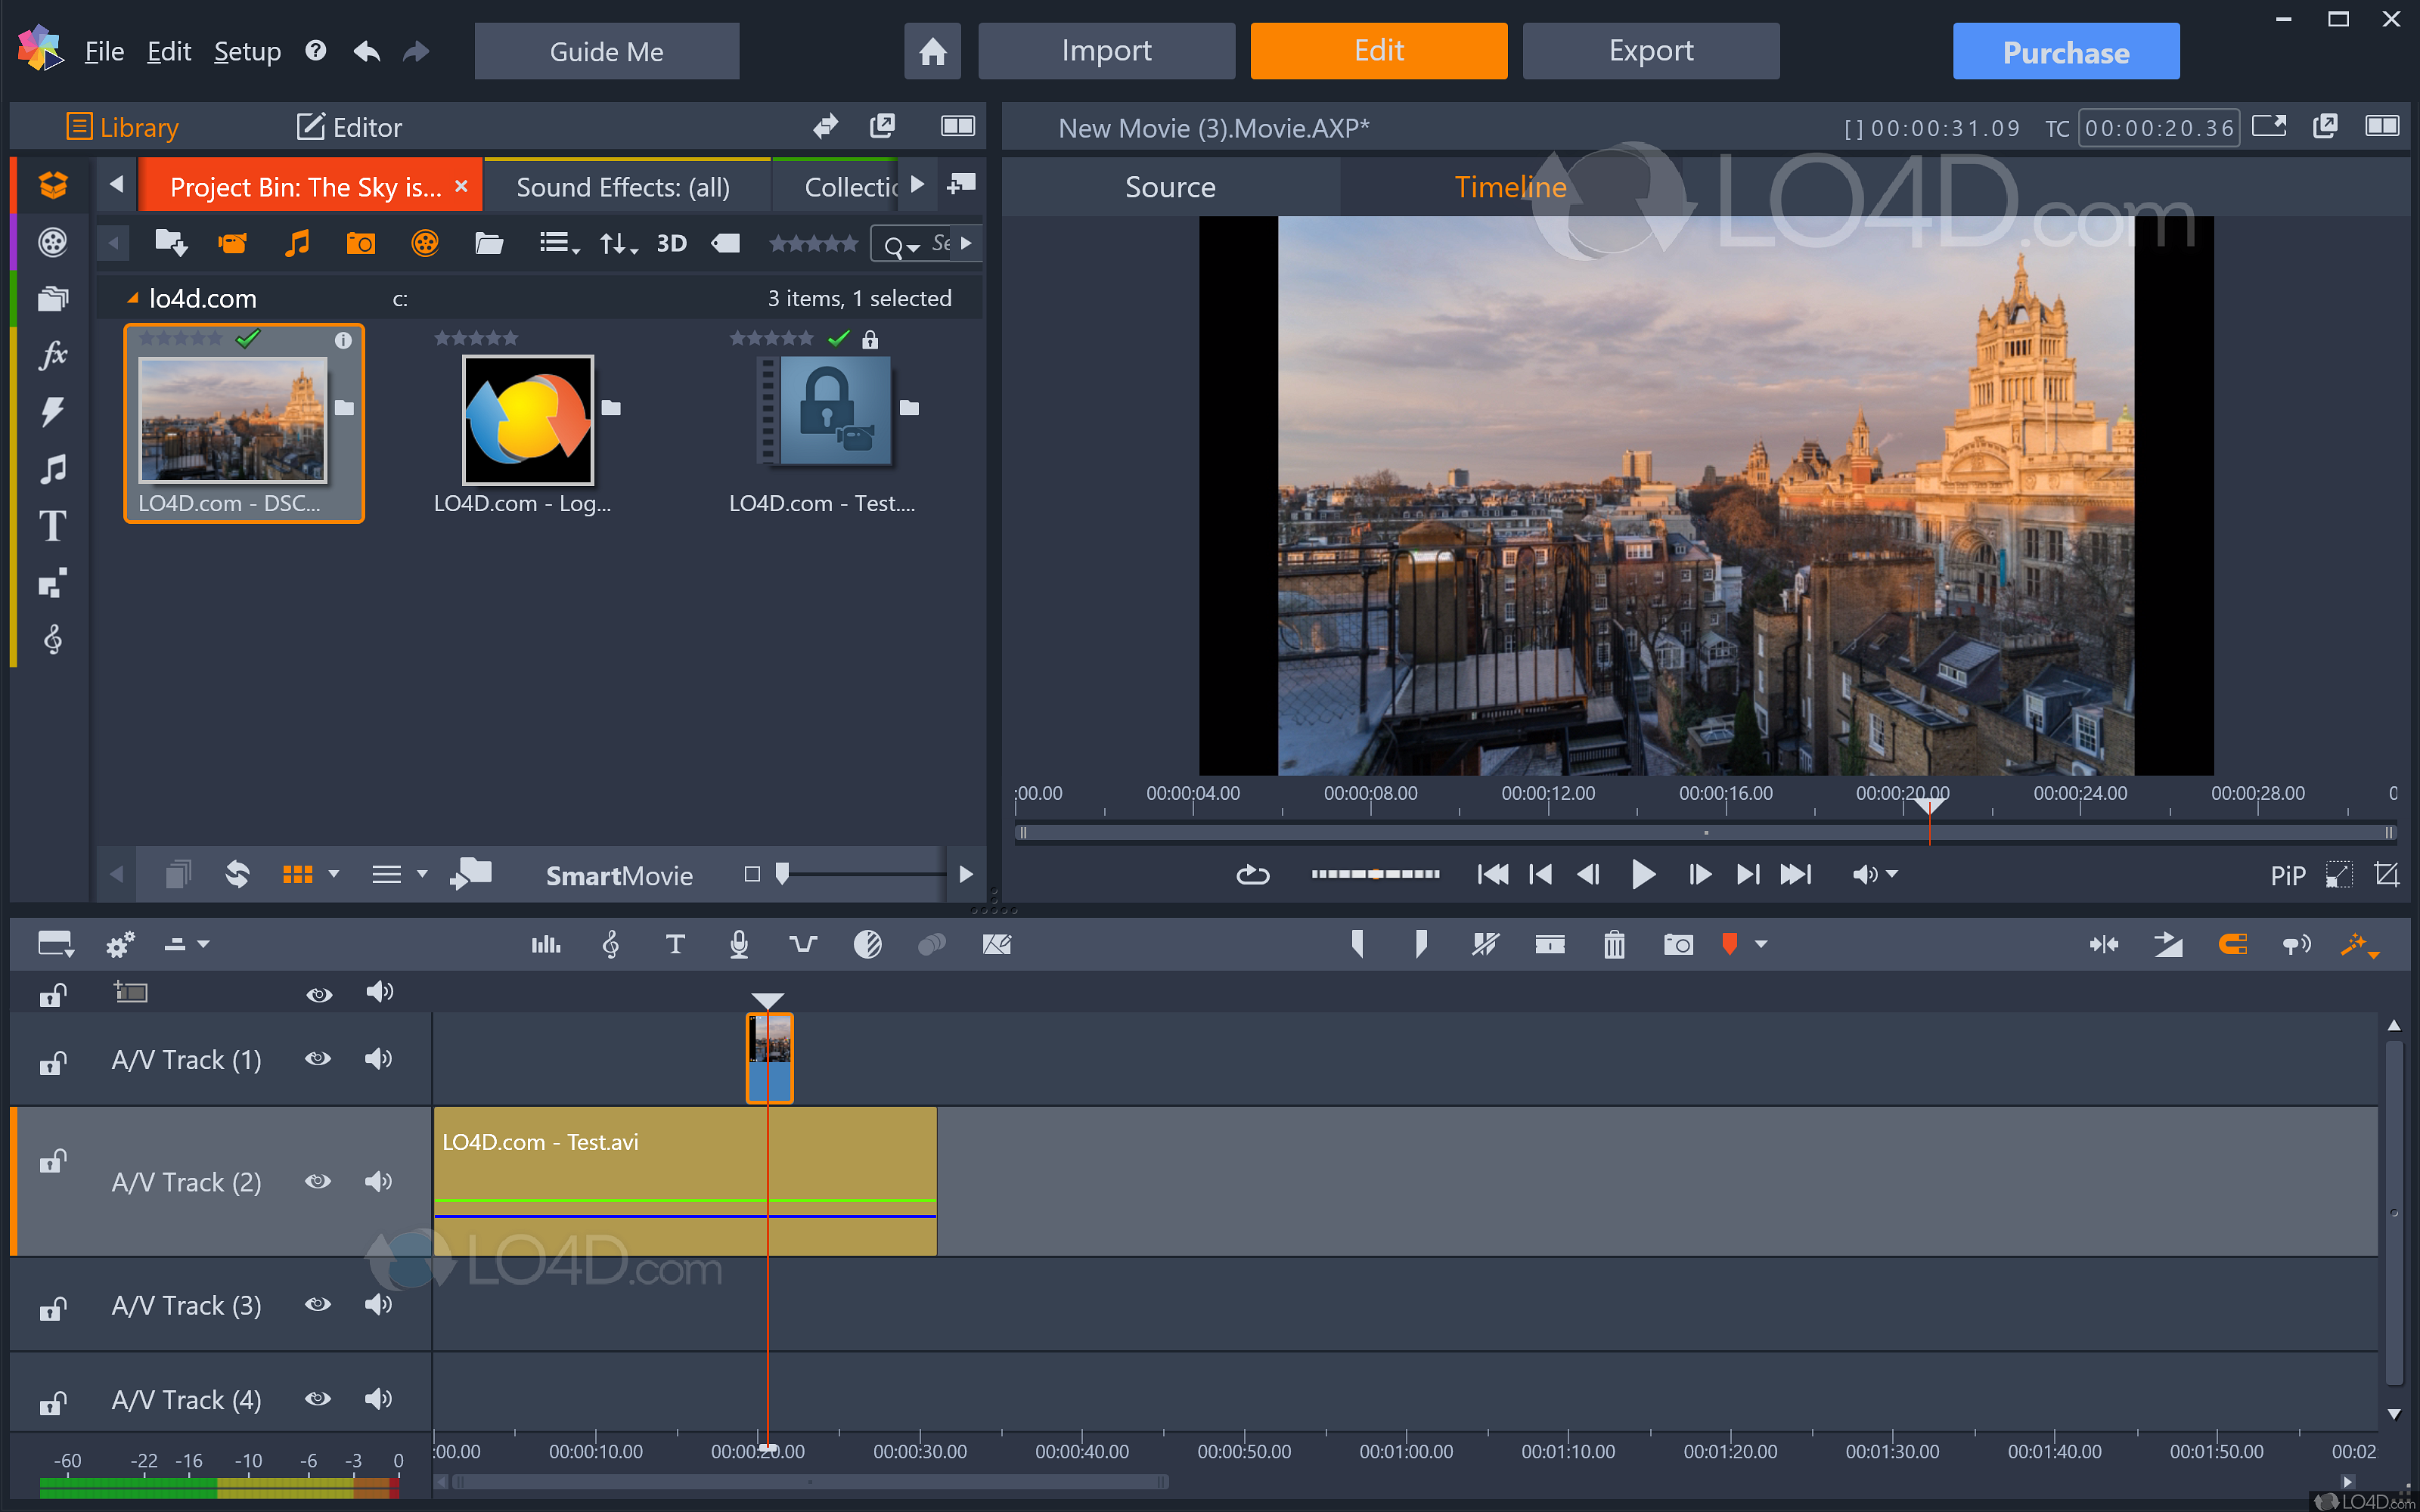
Task: Select the Text tool in timeline toolbar
Action: click(675, 943)
